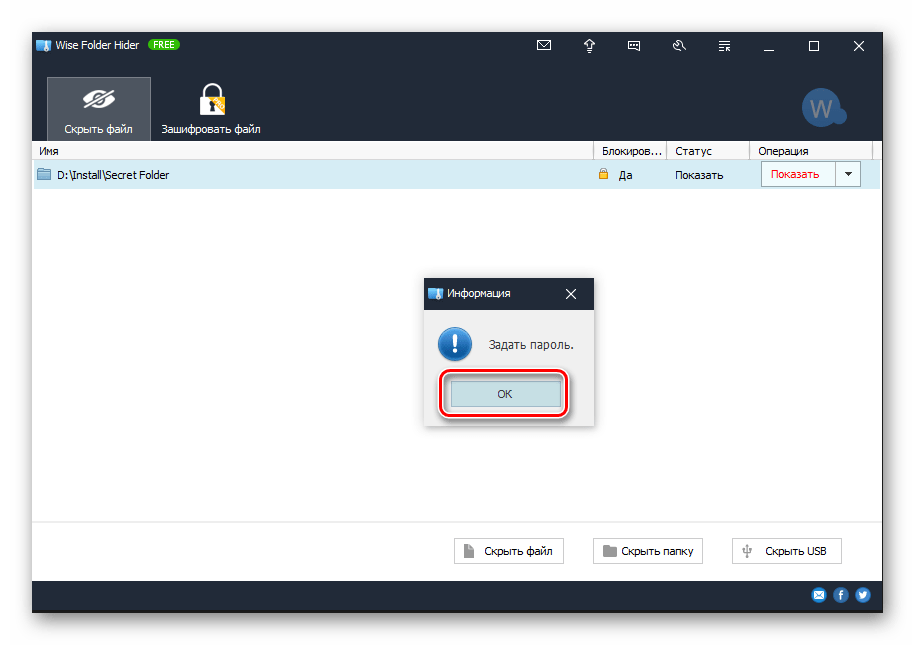The width and height of the screenshot is (915, 645).
Task: Click the envelope feedback icon in title bar
Action: (x=544, y=46)
